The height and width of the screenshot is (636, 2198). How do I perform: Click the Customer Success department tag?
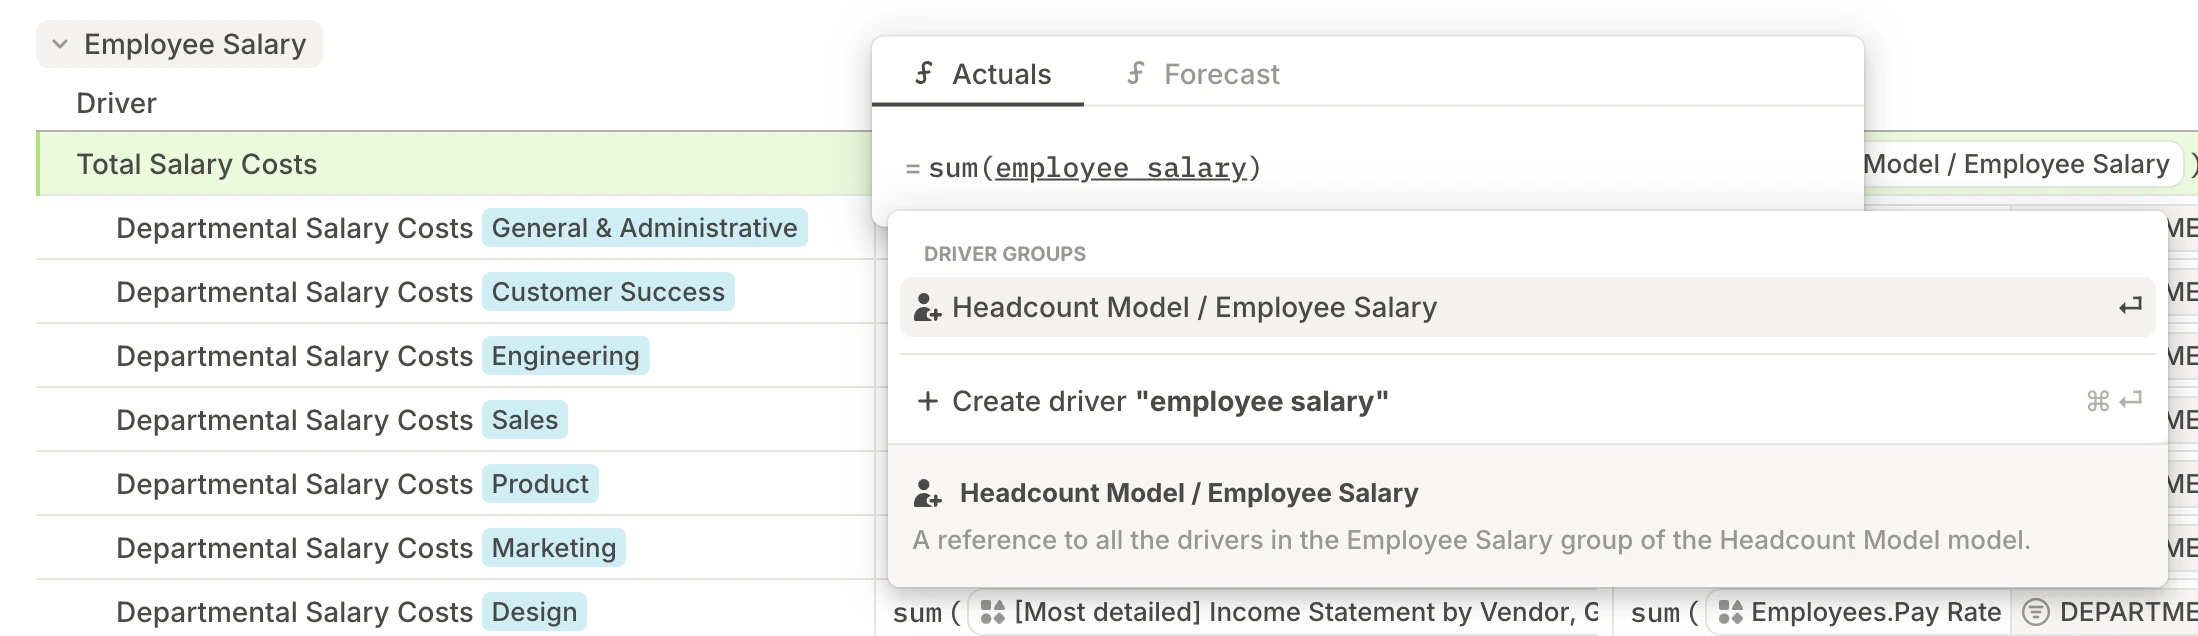(x=608, y=292)
